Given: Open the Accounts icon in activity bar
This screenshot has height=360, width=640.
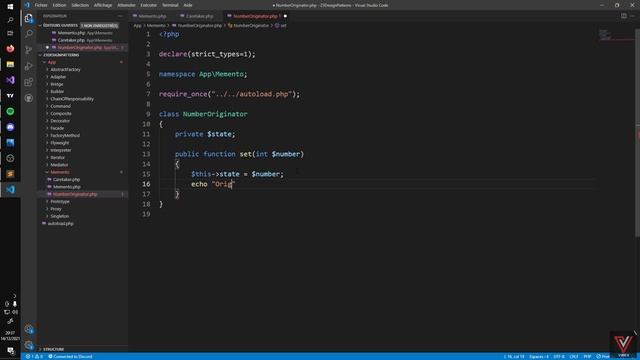Looking at the screenshot, I should [x=29, y=329].
